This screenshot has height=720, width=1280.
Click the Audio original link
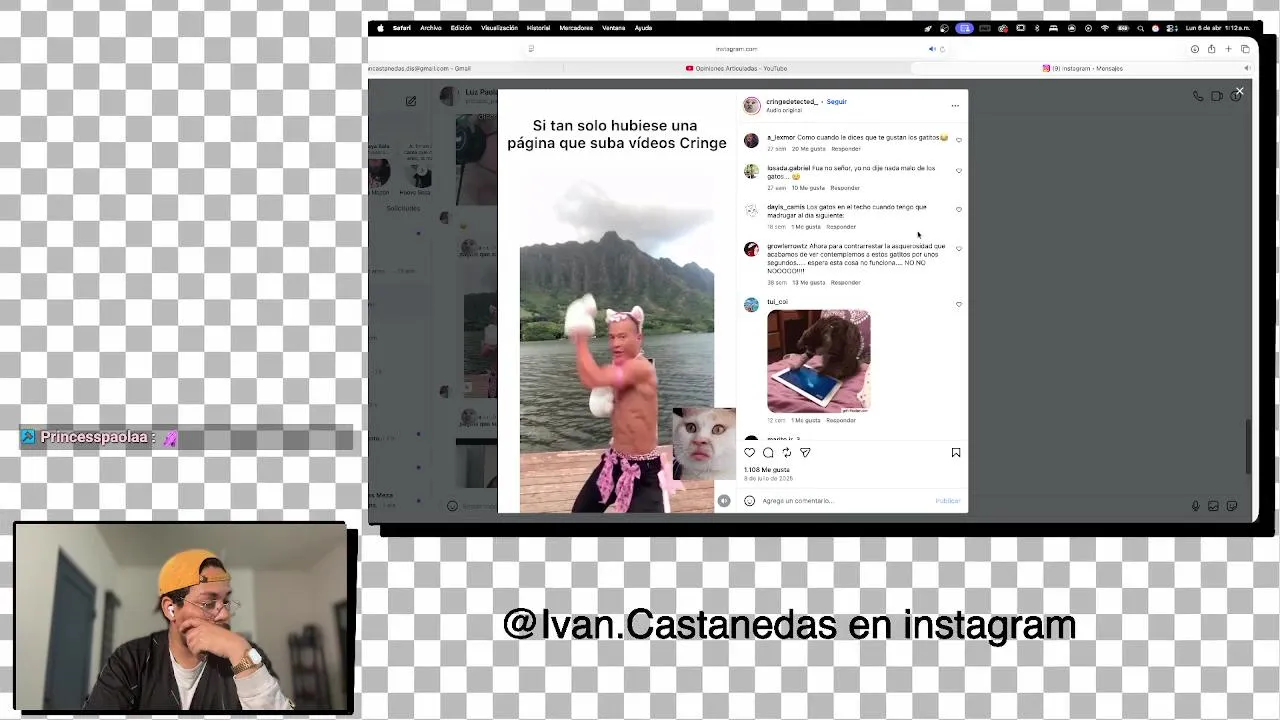tap(784, 110)
